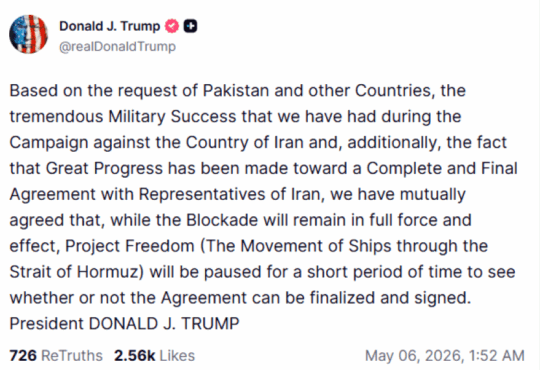Viewport: 540px width, 370px height.
Task: Click the red verified checkmark badge
Action: [x=172, y=26]
